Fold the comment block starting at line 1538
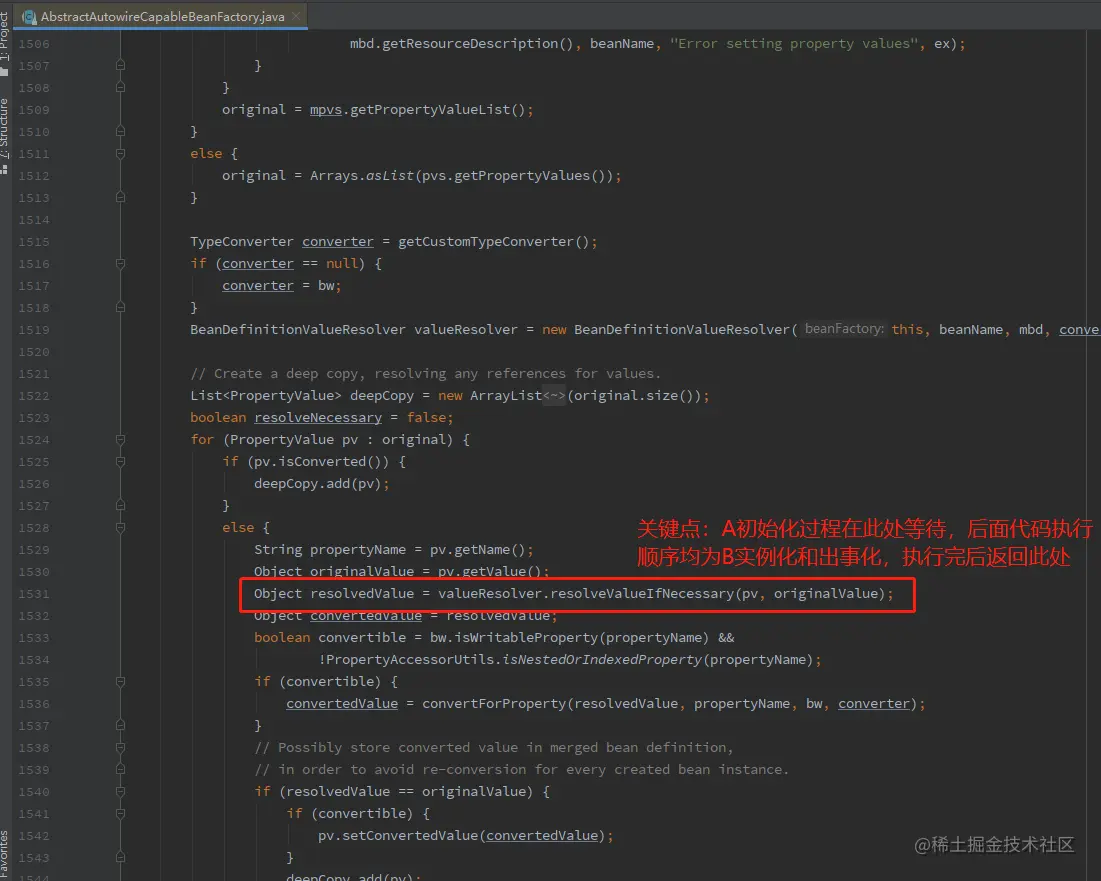This screenshot has height=881, width=1101. [120, 748]
